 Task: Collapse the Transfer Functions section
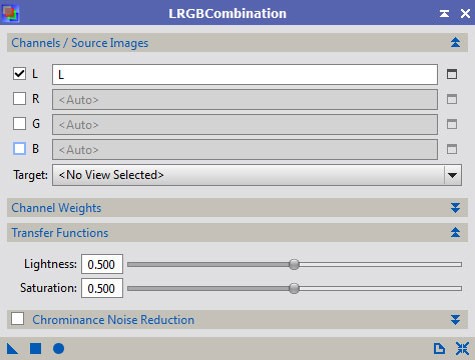(455, 232)
